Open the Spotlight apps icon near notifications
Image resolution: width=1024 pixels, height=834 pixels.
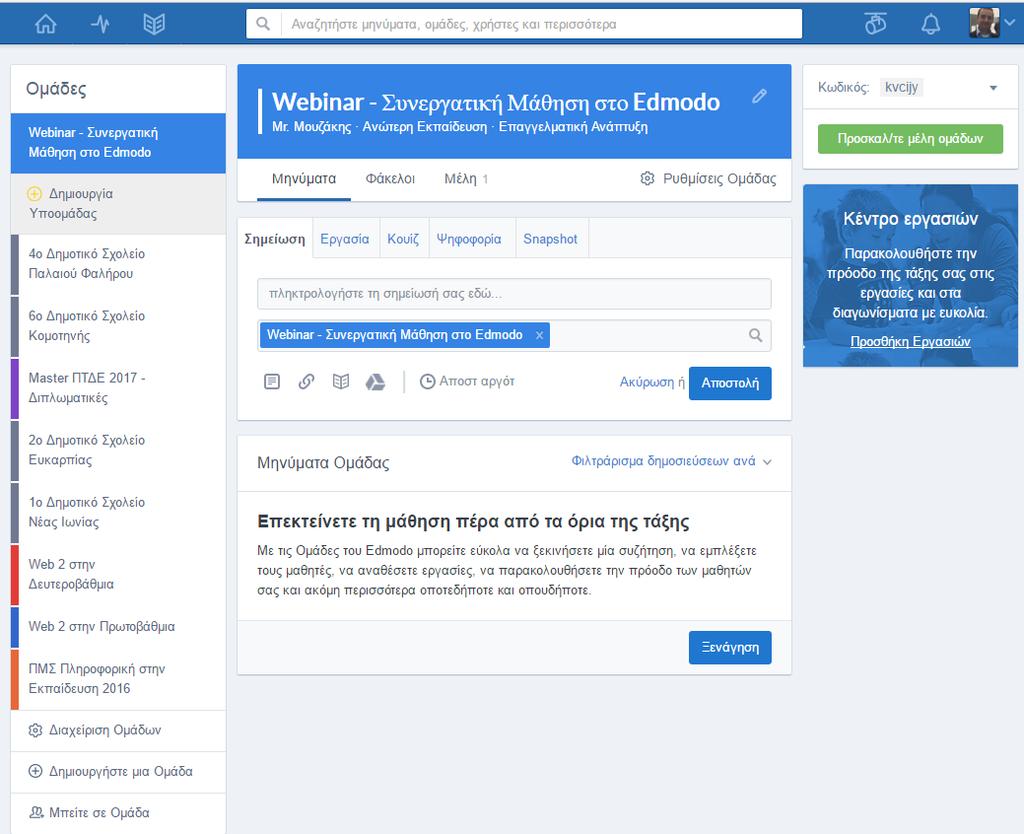(x=875, y=24)
